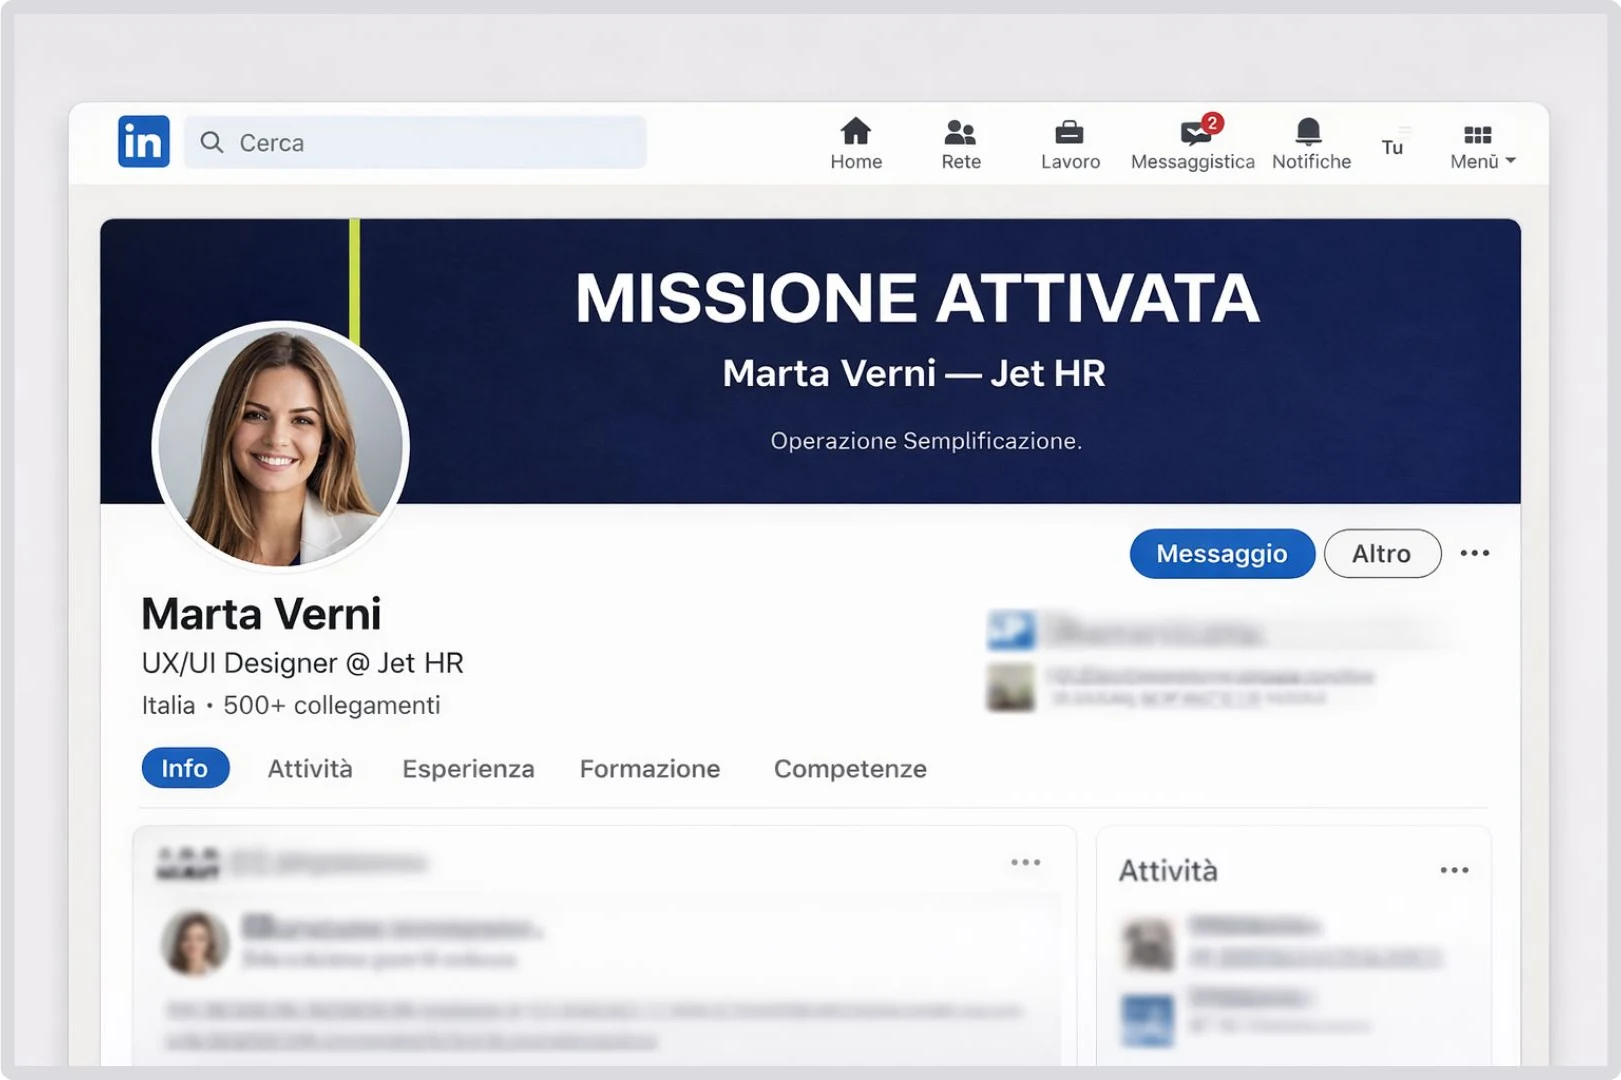Screen dimensions: 1621x1080
Task: Open Notifiche bell icon
Action: point(1309,132)
